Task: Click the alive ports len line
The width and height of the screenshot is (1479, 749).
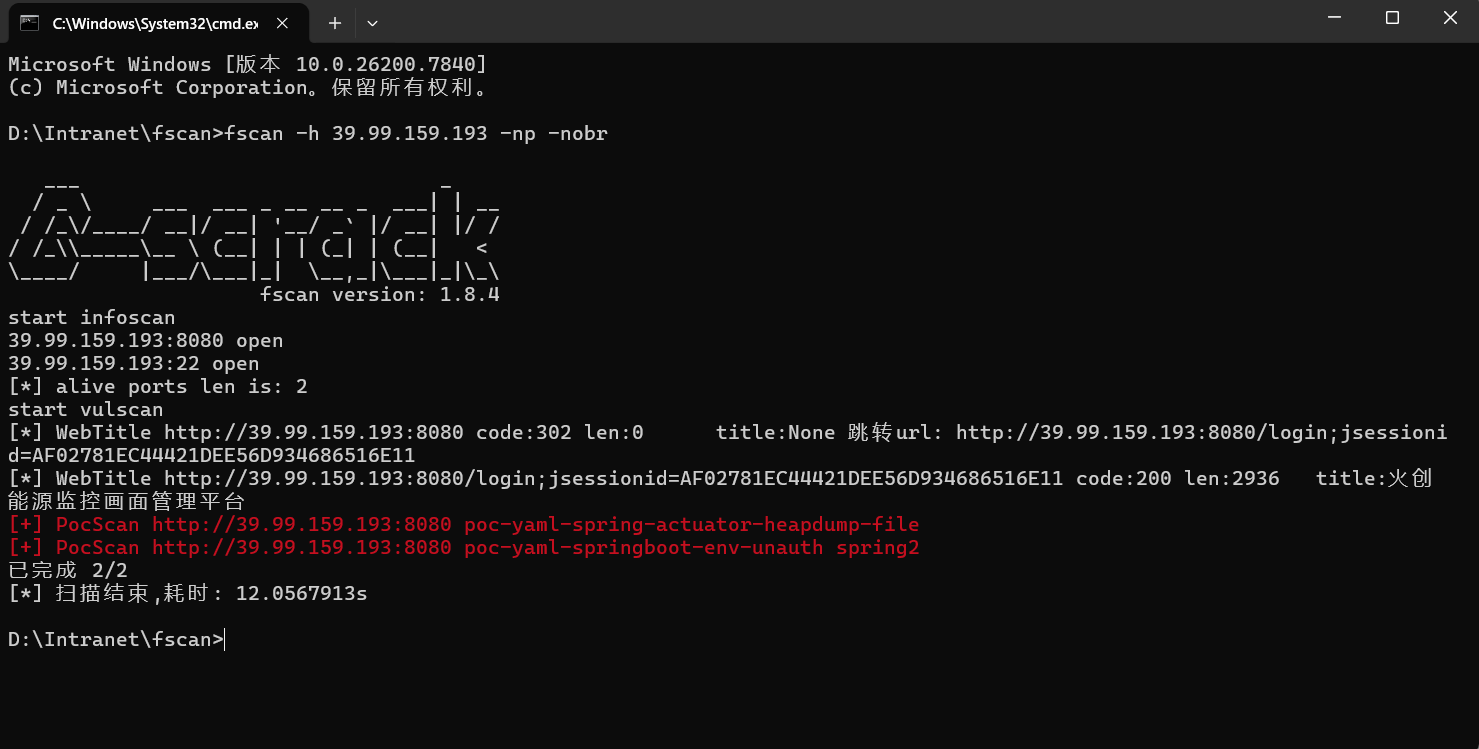Action: click(157, 387)
